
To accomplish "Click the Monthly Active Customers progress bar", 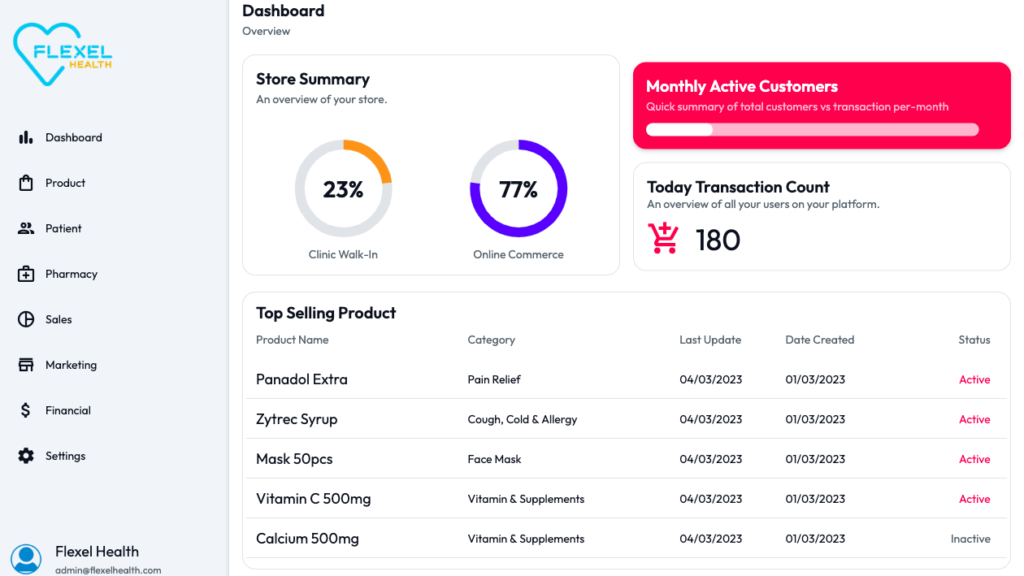I will point(812,129).
